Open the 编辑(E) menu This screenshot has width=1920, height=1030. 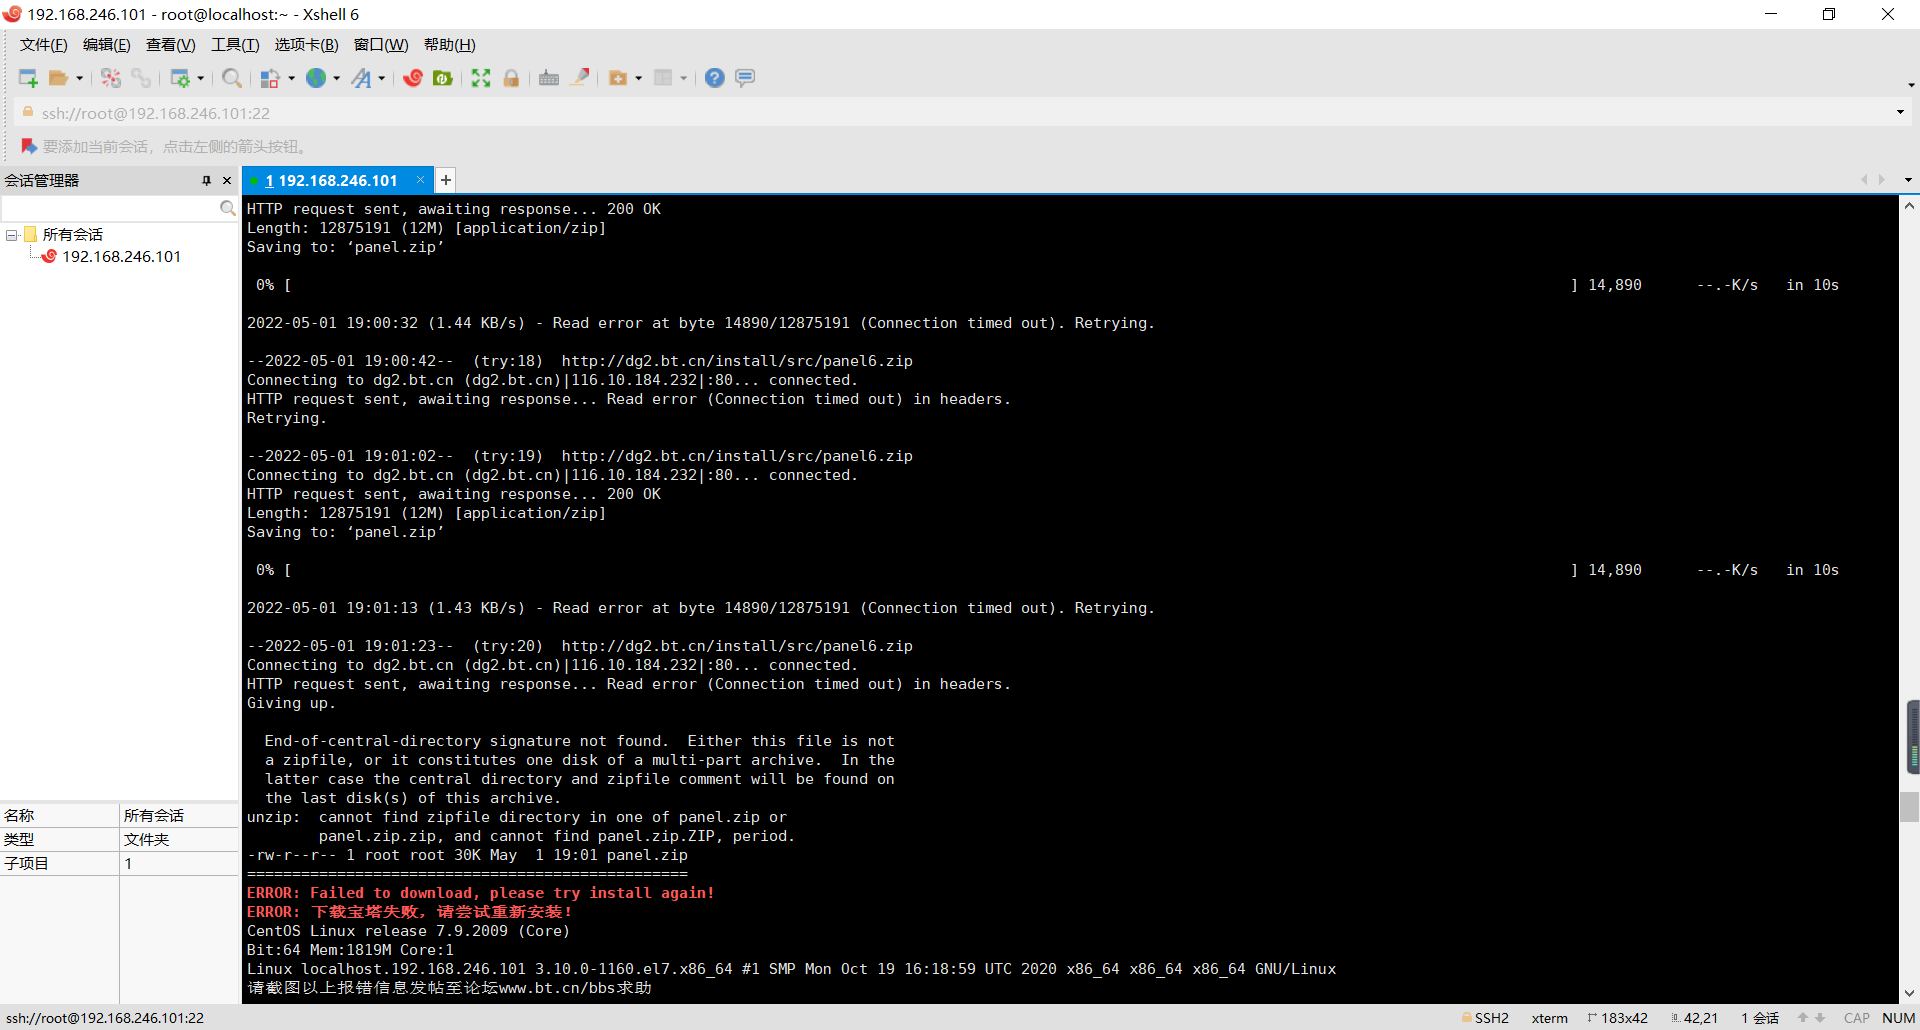107,45
